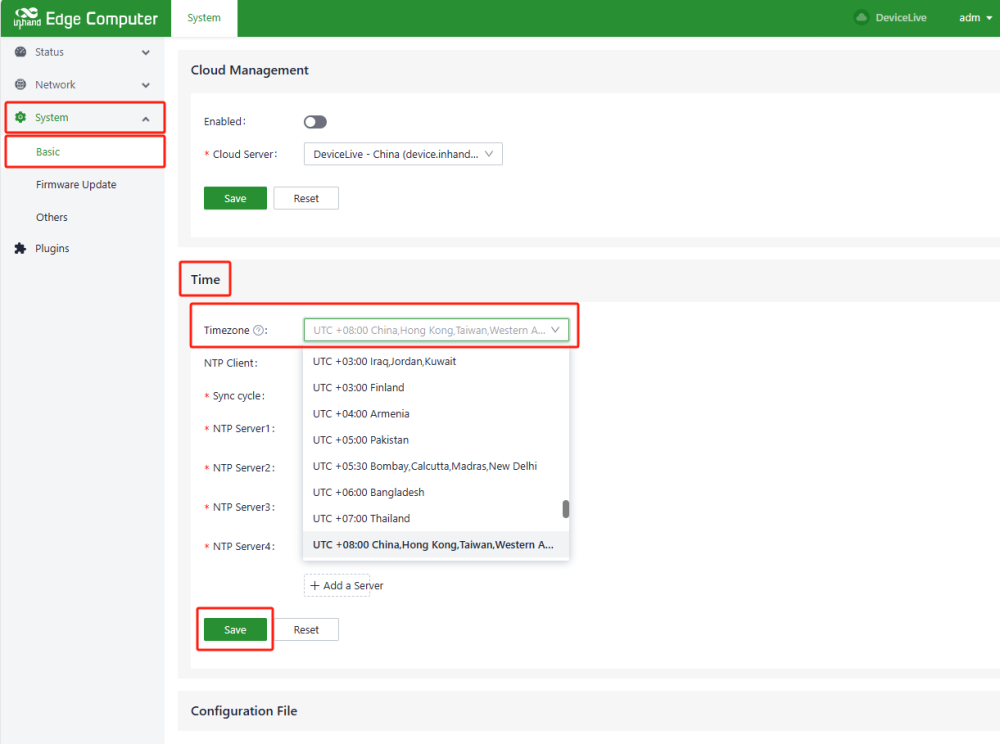Open the adm user account dropdown
Screen dimensions: 1000x744
click(x=969, y=18)
